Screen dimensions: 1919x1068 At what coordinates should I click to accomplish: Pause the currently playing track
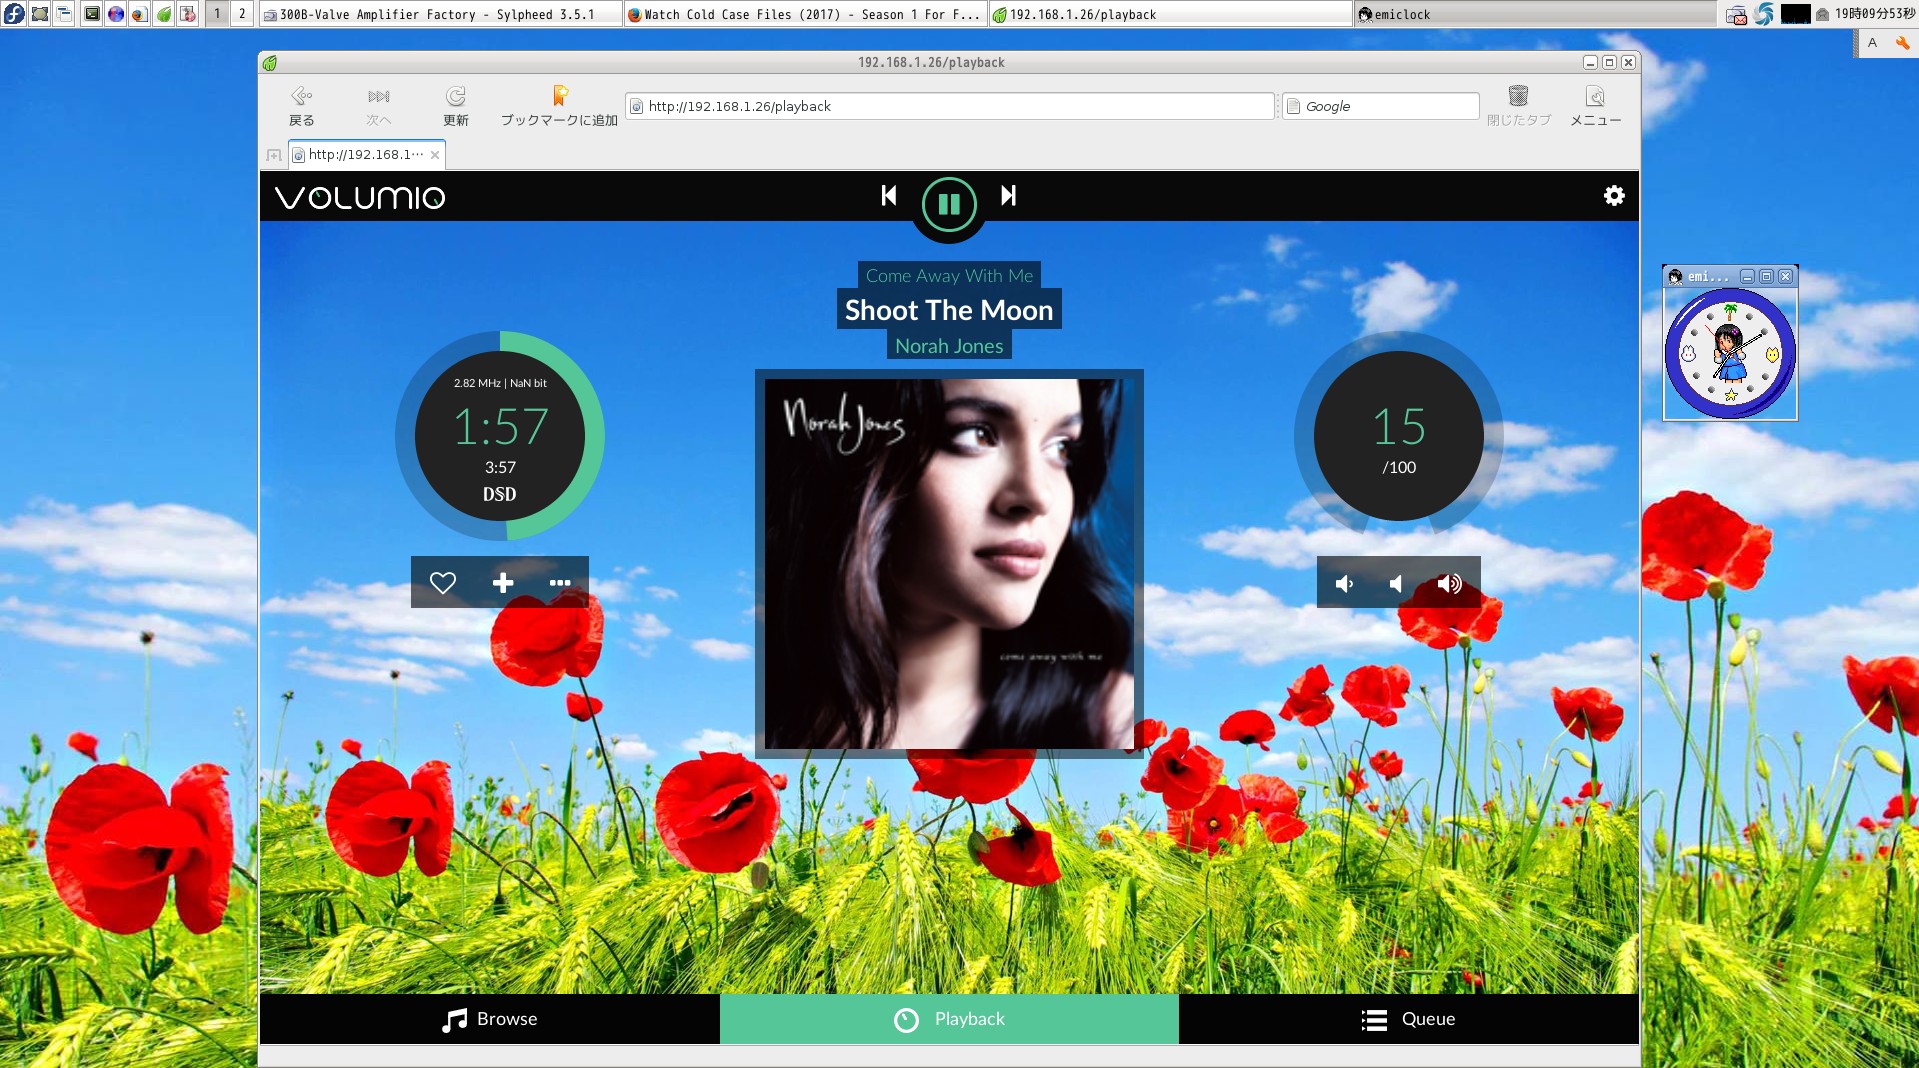coord(947,203)
